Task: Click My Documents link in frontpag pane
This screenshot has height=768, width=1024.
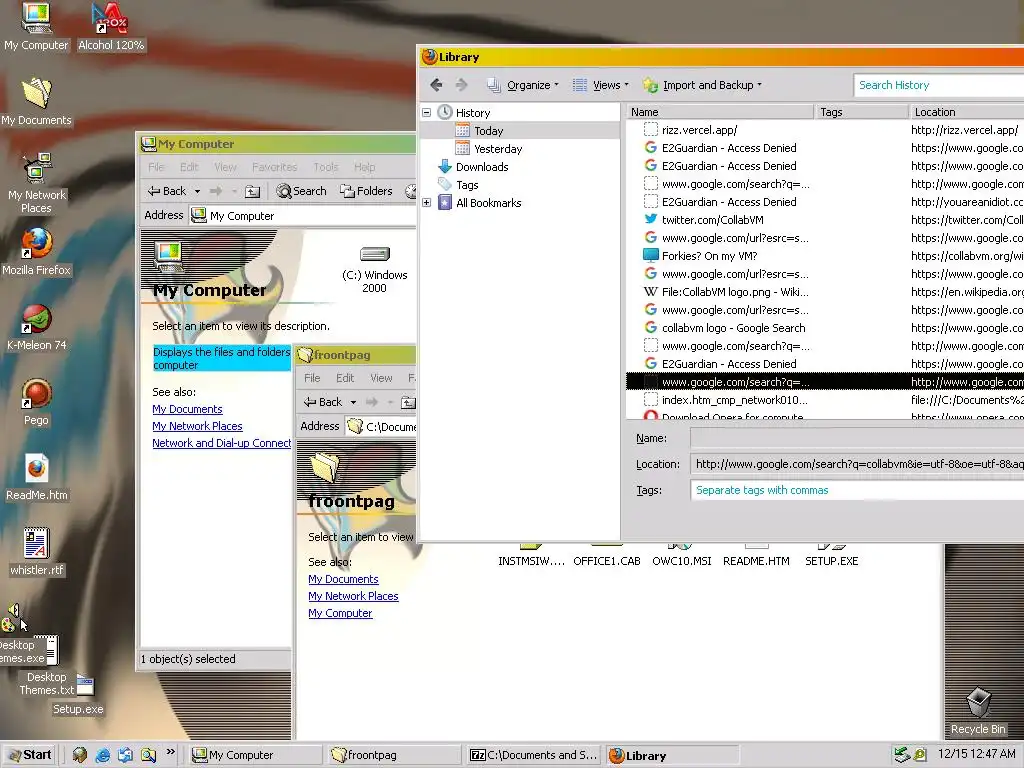Action: [344, 579]
